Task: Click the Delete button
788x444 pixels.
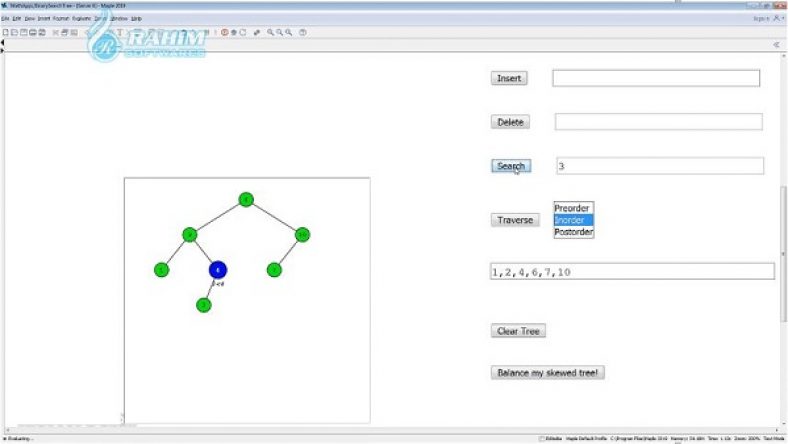Action: [510, 122]
